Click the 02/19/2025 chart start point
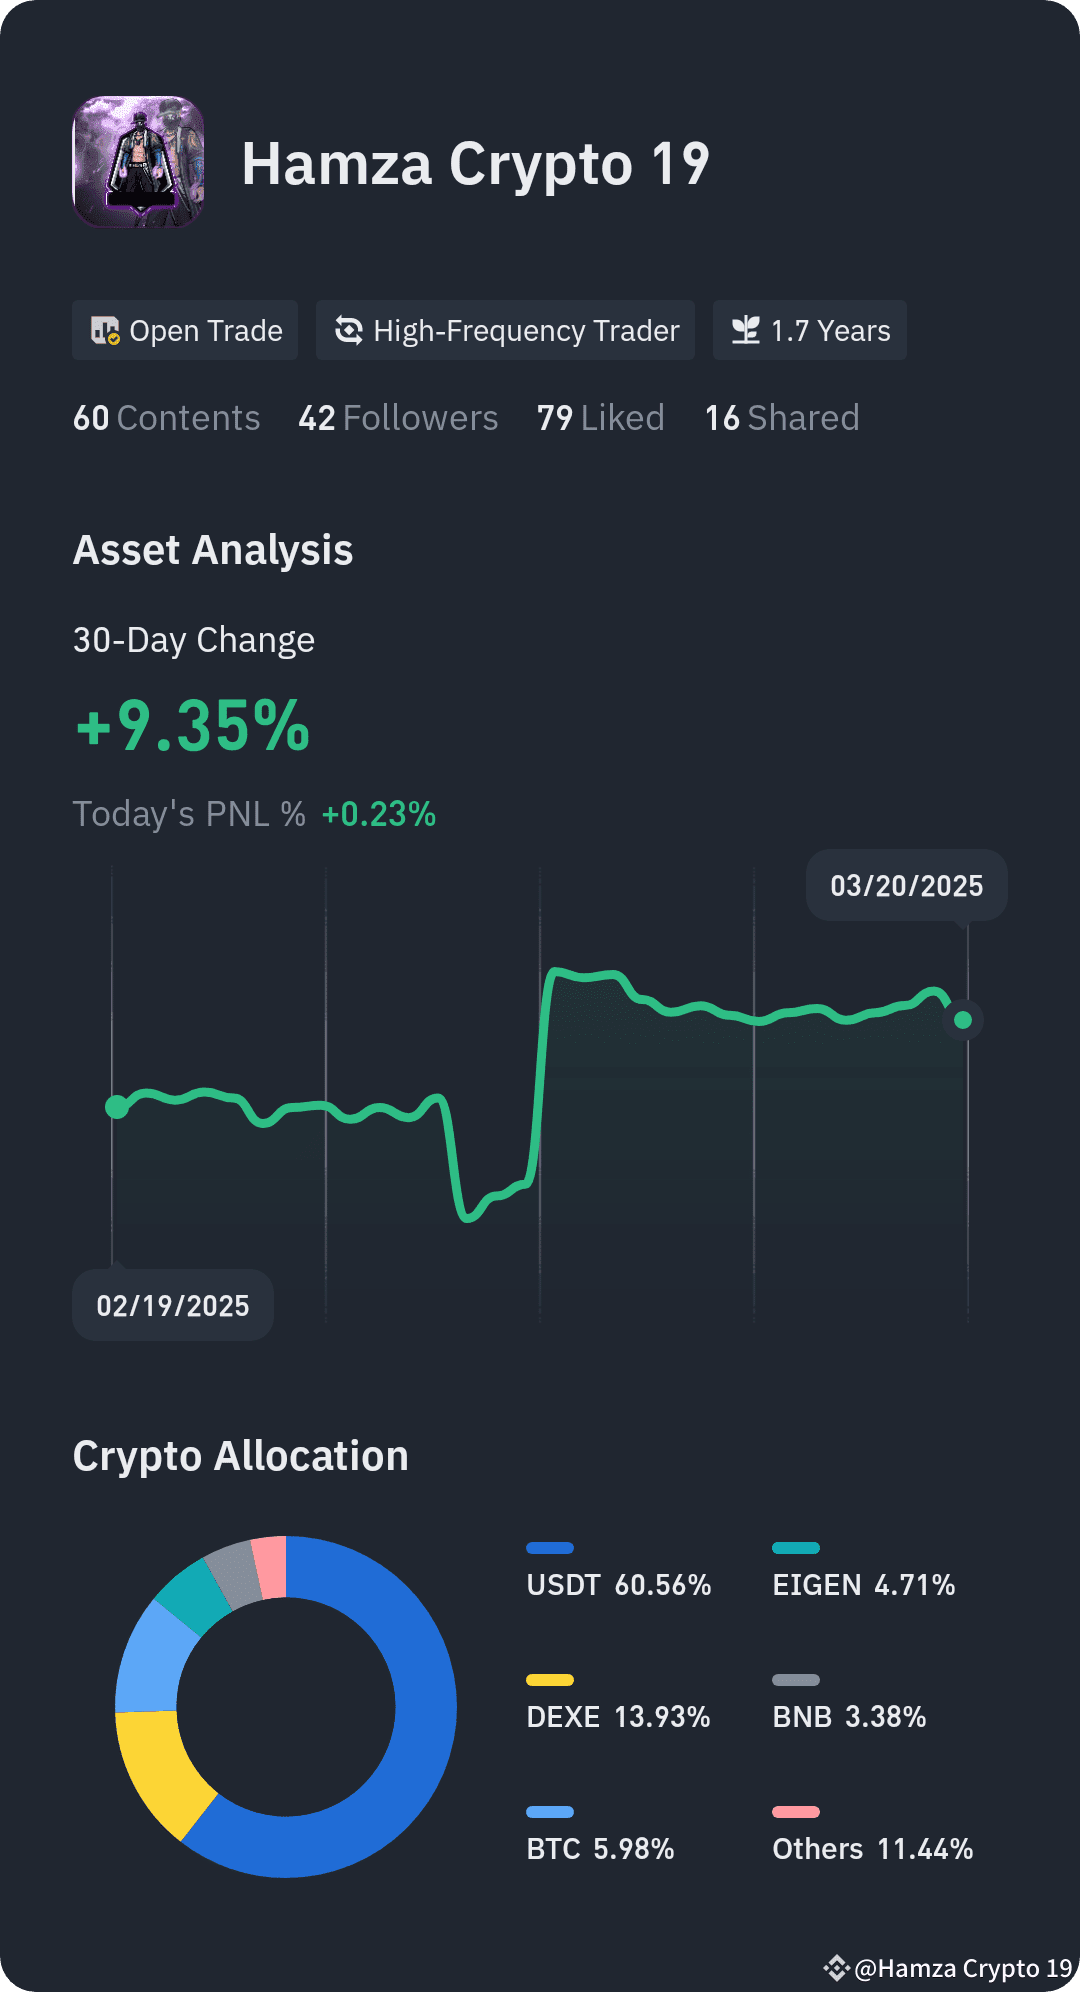Screen dimensions: 1080x1992 [117, 1107]
